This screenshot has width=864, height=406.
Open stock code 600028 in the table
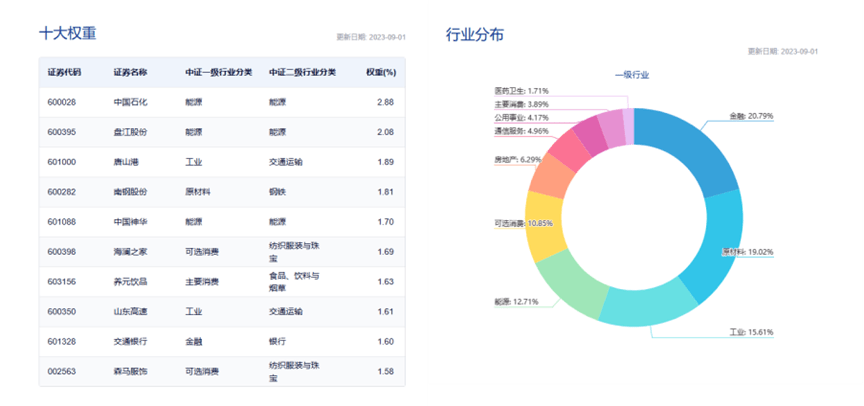[x=62, y=103]
